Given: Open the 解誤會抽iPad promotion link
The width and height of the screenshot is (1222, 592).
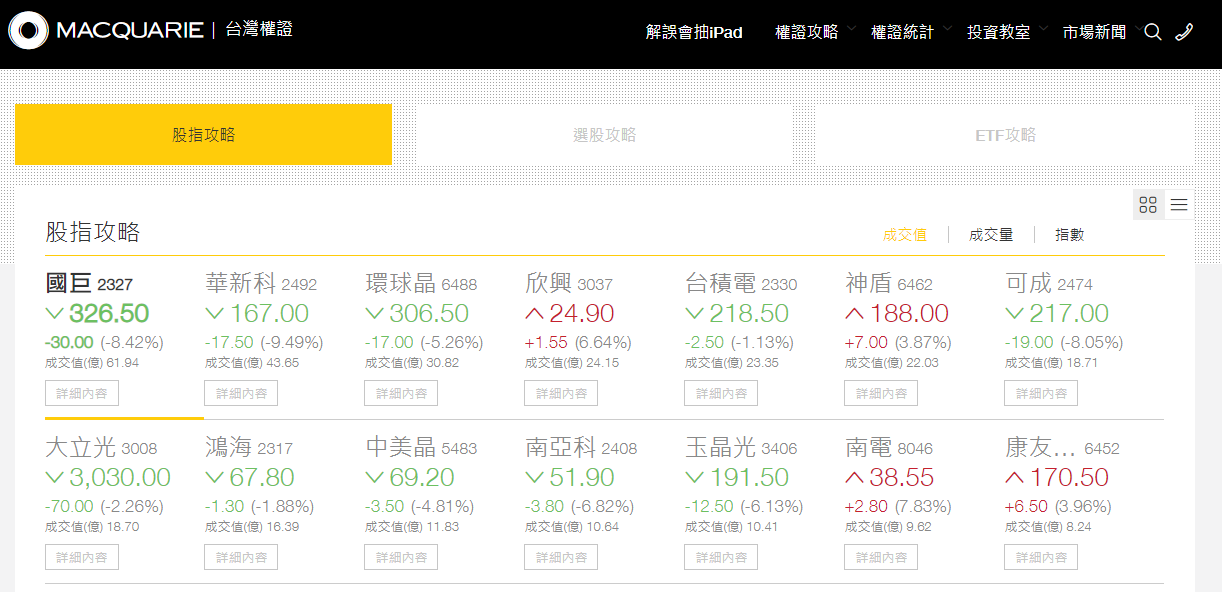Looking at the screenshot, I should point(694,32).
